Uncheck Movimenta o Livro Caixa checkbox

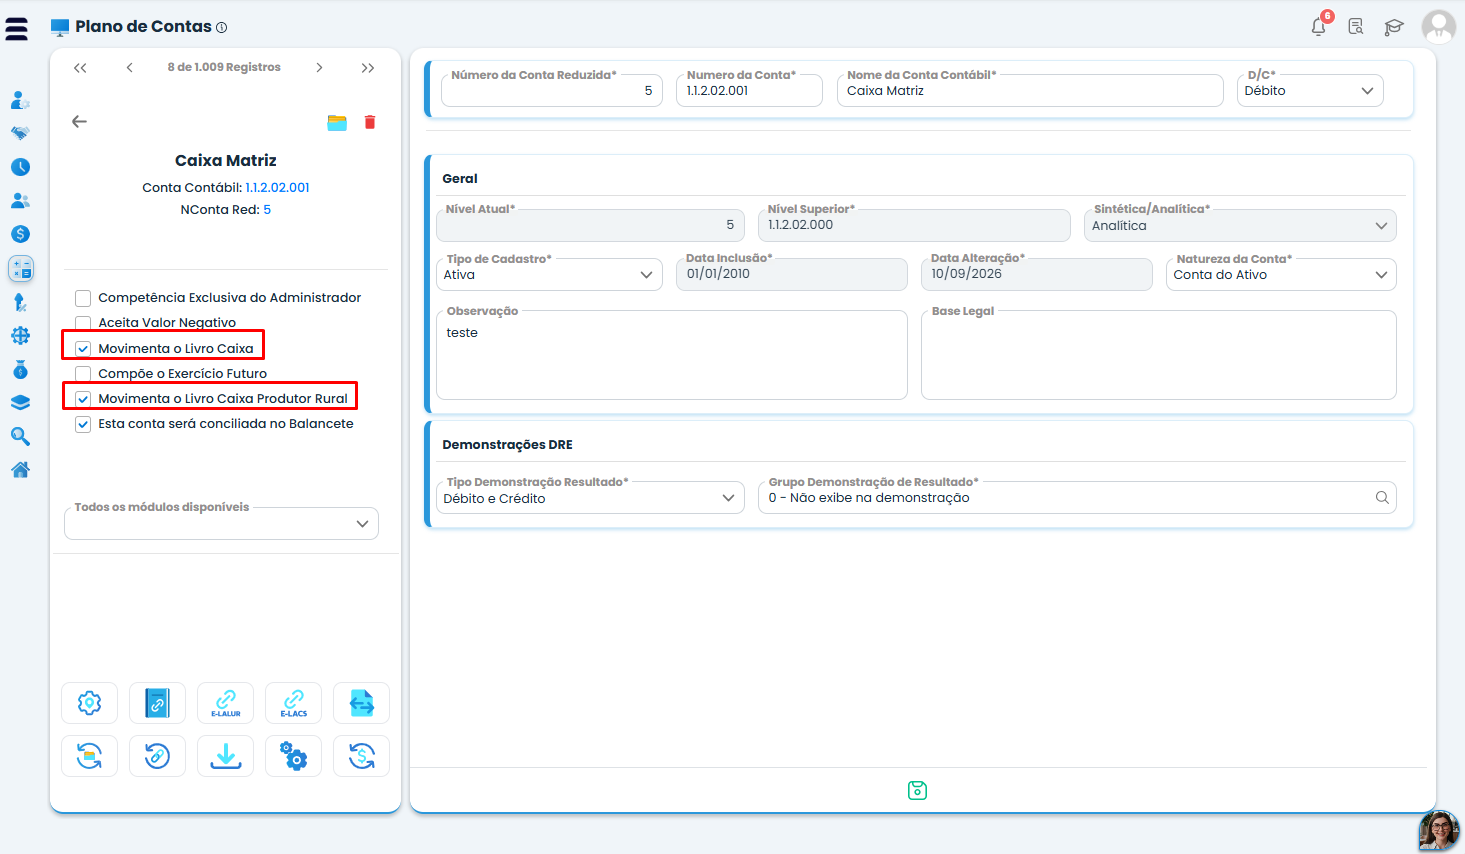83,349
